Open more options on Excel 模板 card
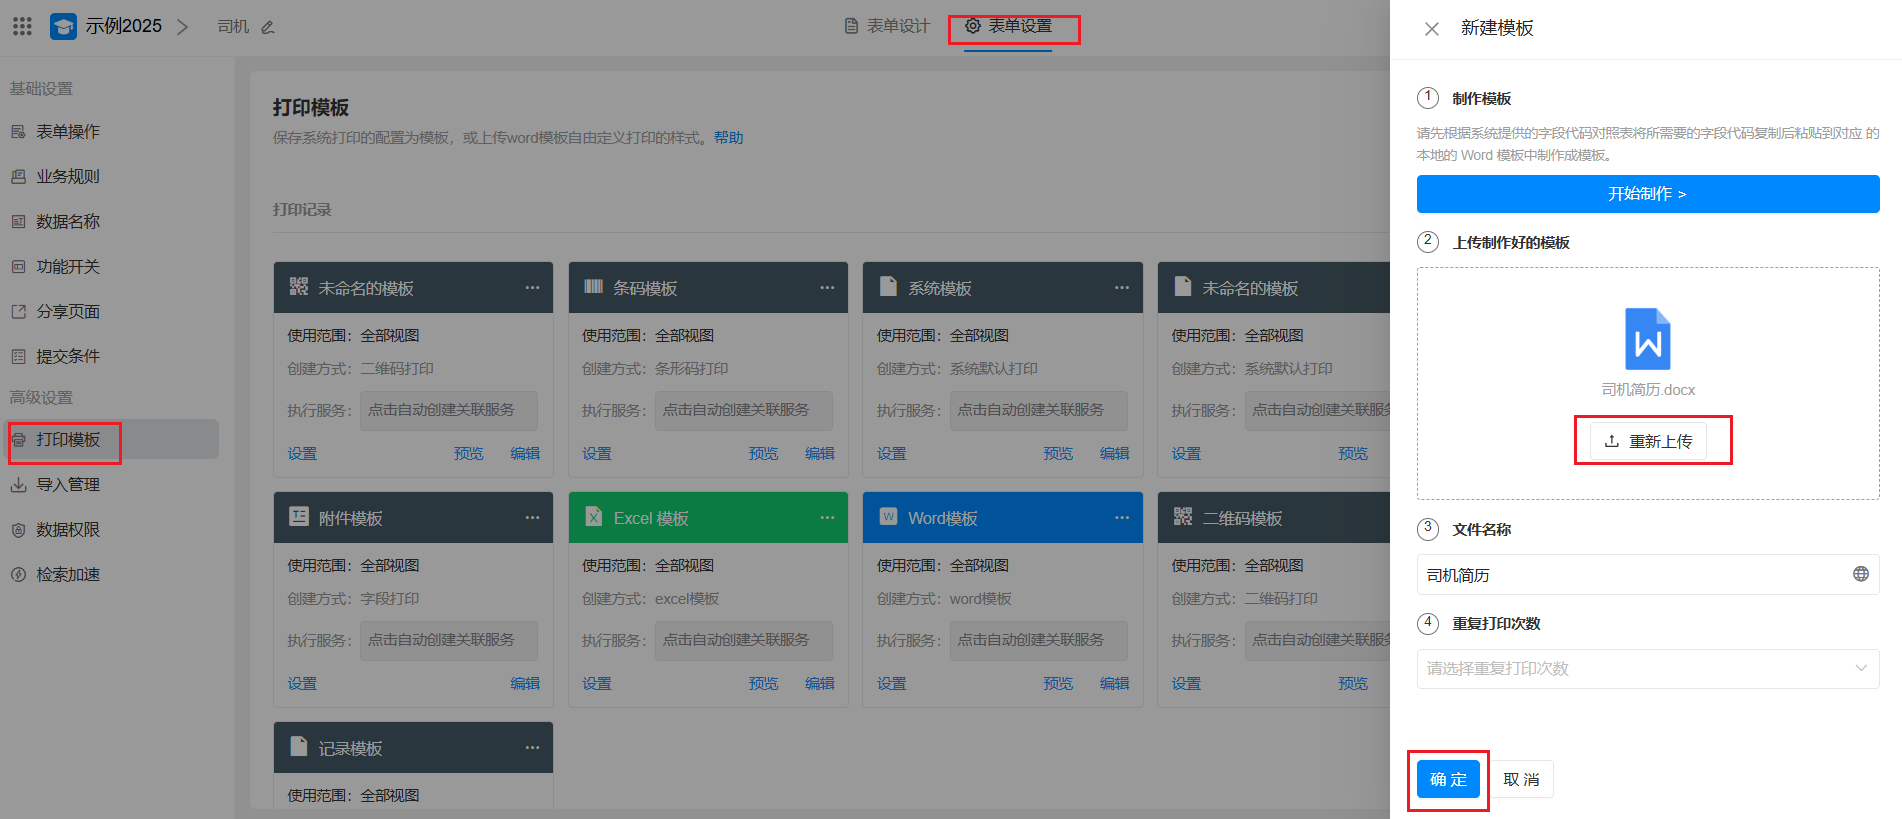Image resolution: width=1902 pixels, height=819 pixels. coord(827,518)
